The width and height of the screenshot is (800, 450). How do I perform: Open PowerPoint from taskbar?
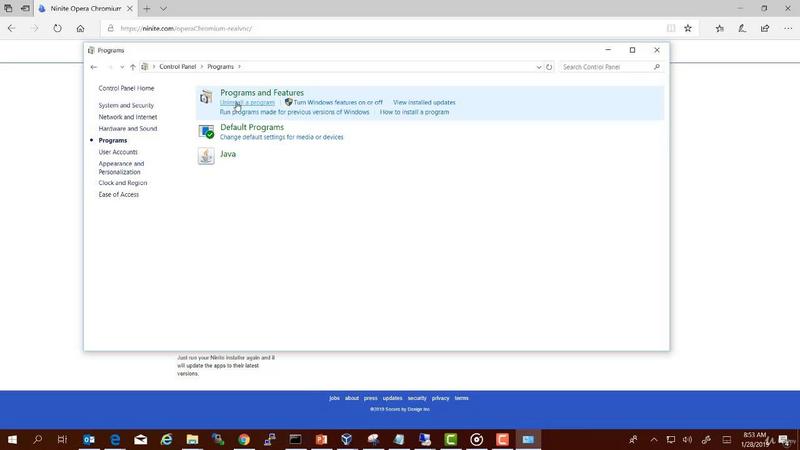321,439
